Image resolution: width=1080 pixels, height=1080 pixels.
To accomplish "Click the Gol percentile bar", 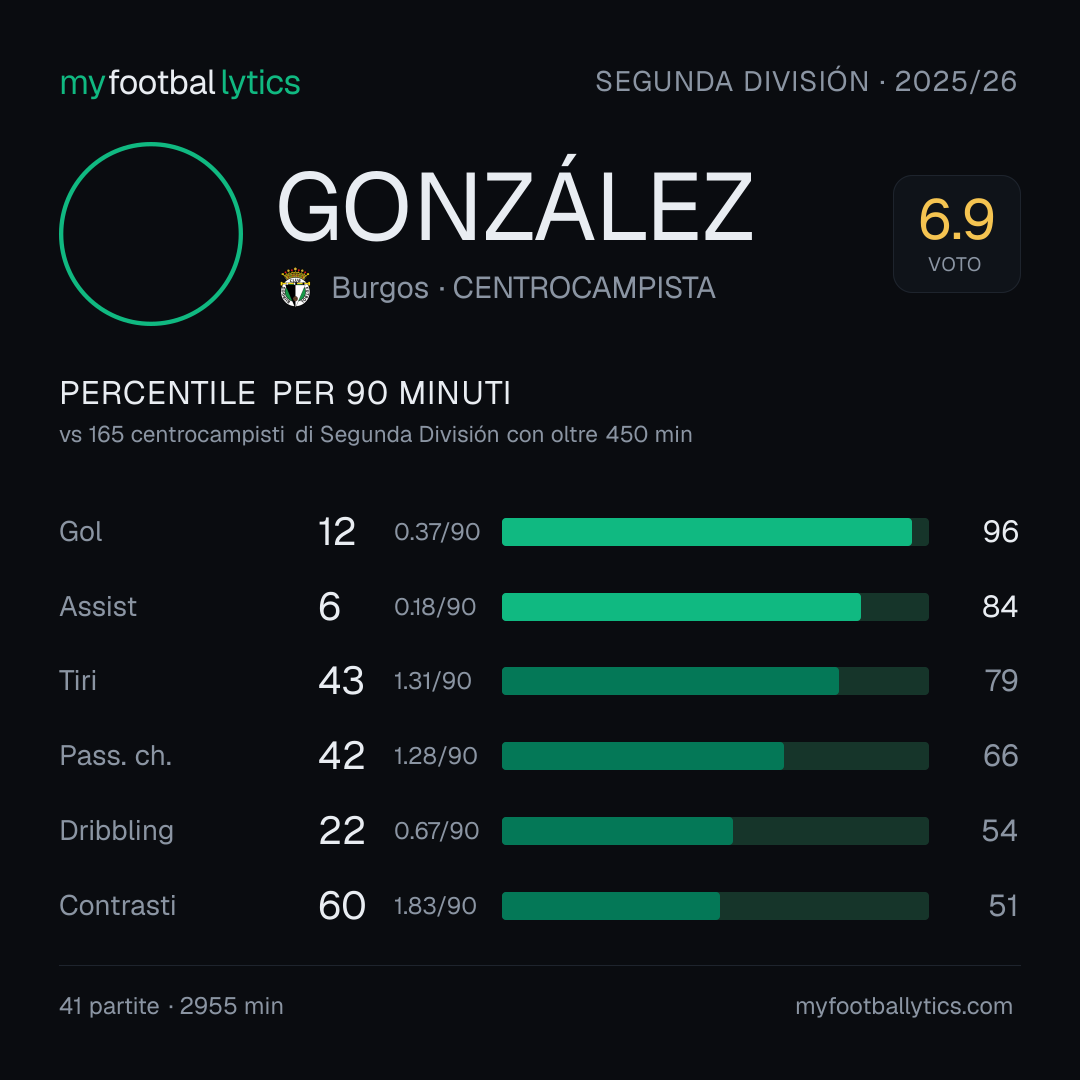I will (x=715, y=532).
